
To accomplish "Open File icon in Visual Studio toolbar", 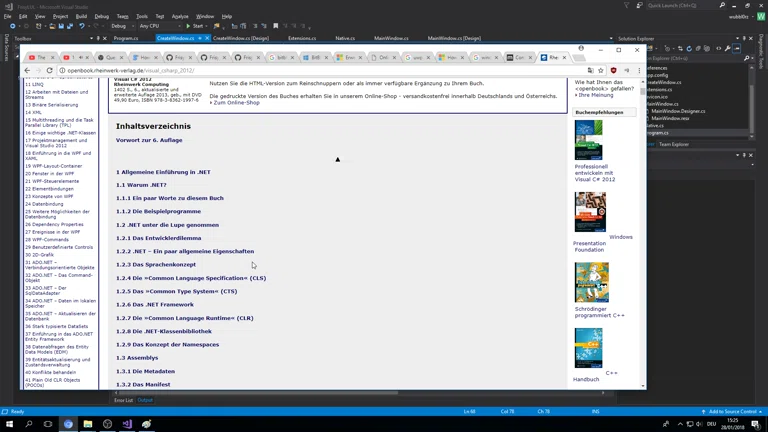I will click(x=52, y=26).
